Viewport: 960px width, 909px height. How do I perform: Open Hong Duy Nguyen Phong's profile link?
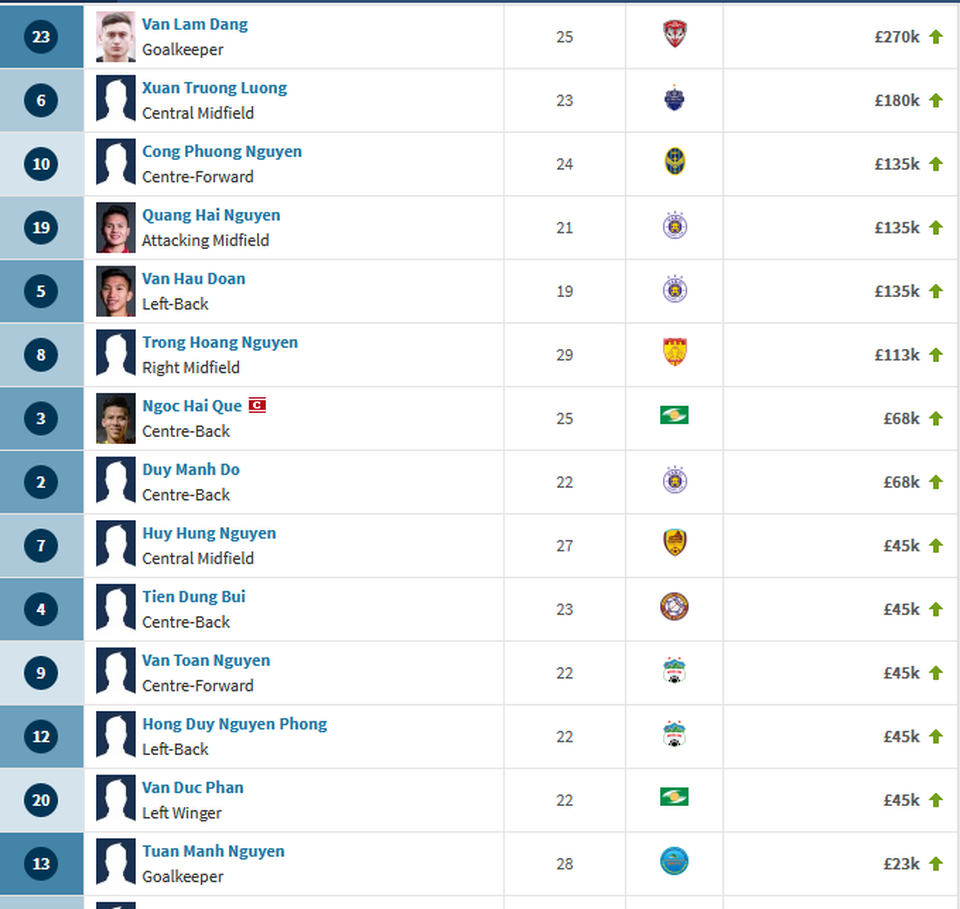click(234, 724)
